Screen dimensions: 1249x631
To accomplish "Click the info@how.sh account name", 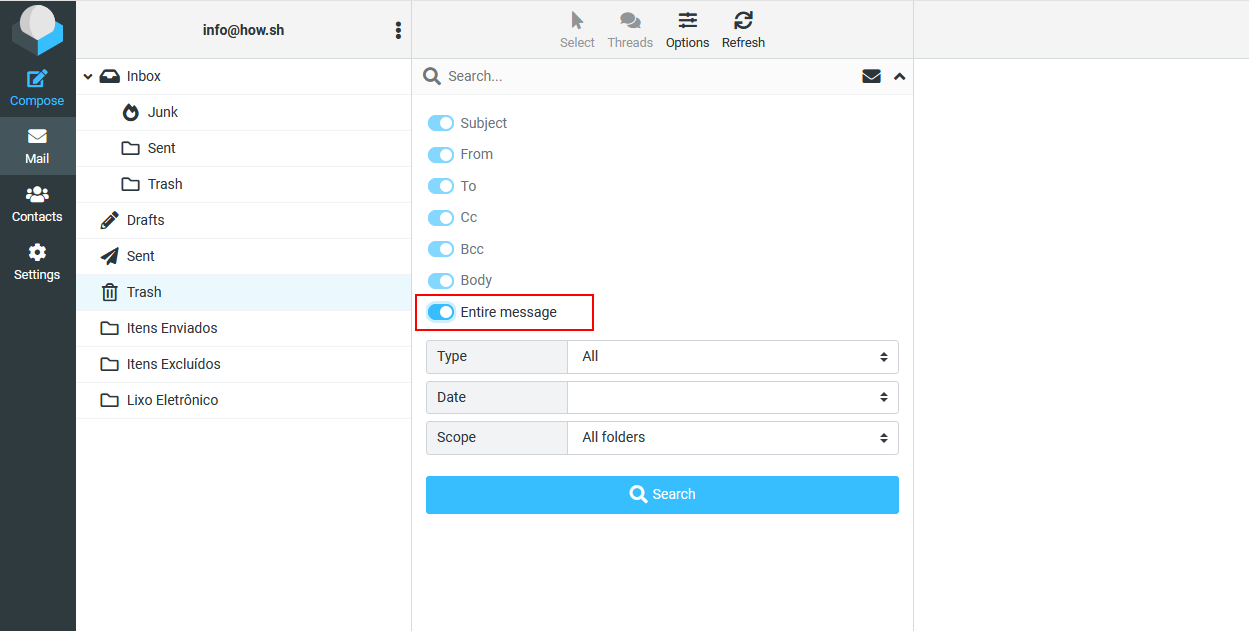I will 243,30.
